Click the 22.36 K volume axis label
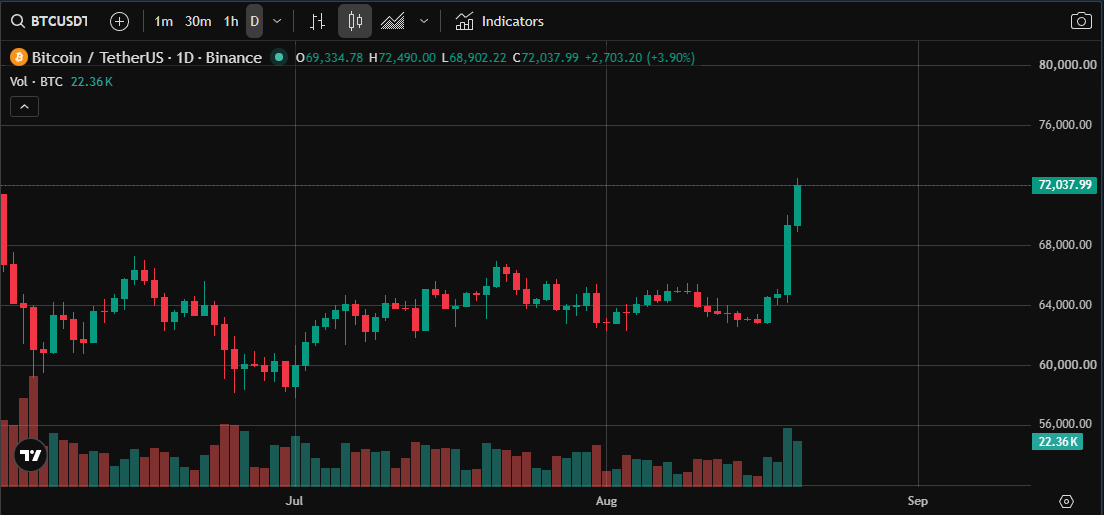Image resolution: width=1104 pixels, height=515 pixels. 1058,442
